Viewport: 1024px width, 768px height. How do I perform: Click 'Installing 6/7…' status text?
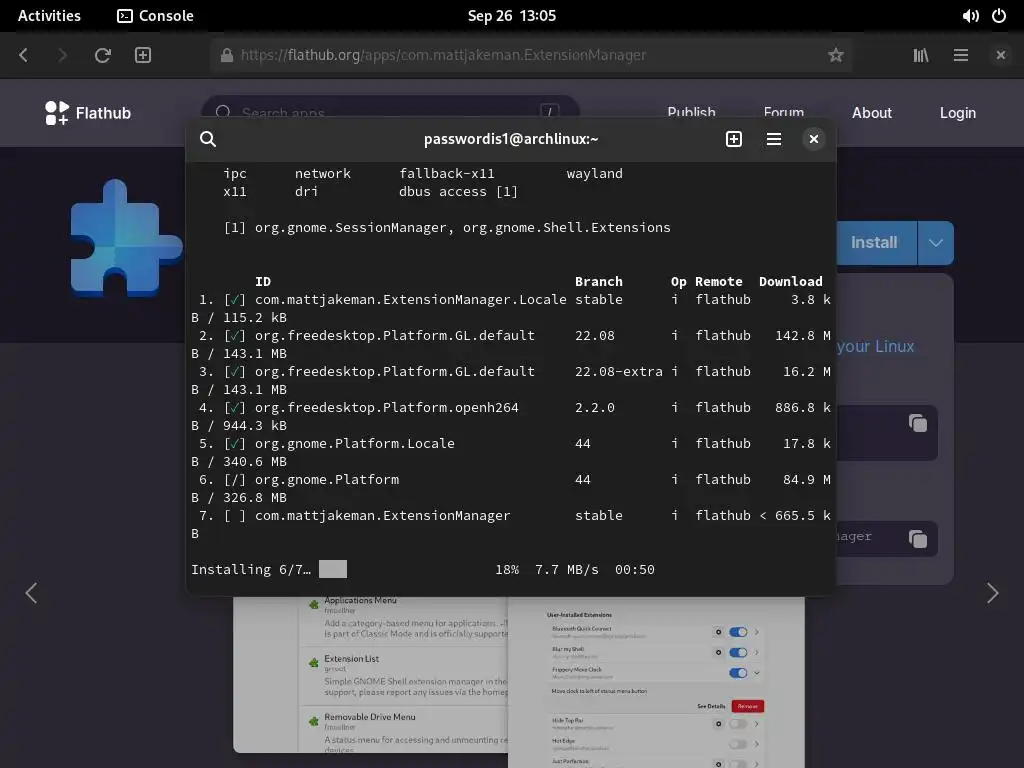click(x=251, y=569)
